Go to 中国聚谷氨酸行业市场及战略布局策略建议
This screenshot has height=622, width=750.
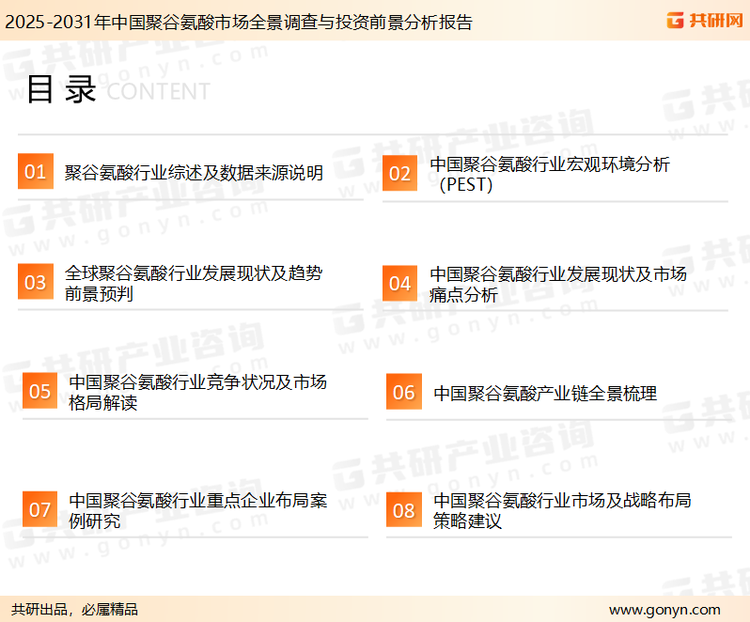(562, 510)
